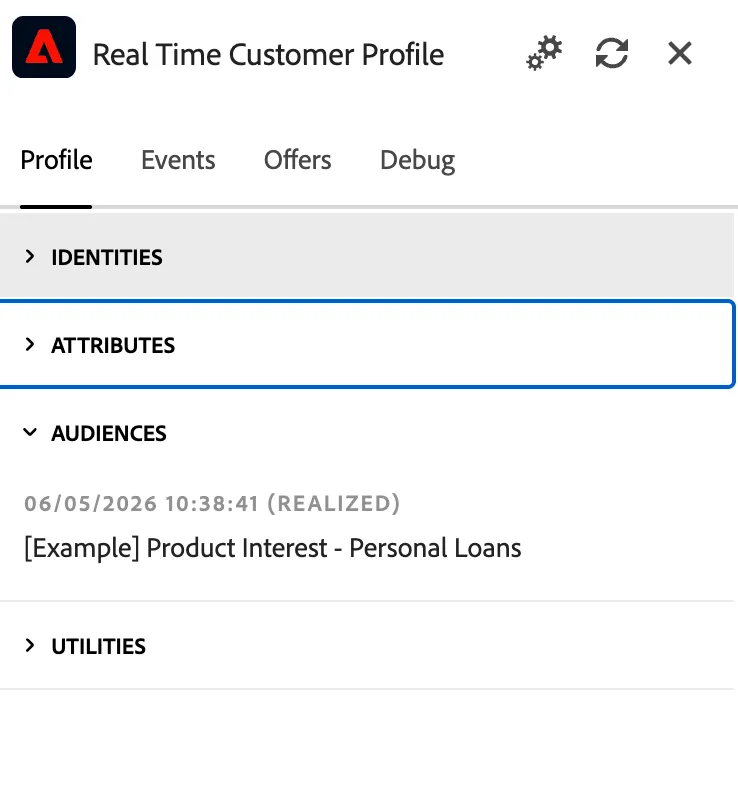Image resolution: width=738 pixels, height=802 pixels.
Task: Expand the Utilities section chevron
Action: pyautogui.click(x=30, y=645)
